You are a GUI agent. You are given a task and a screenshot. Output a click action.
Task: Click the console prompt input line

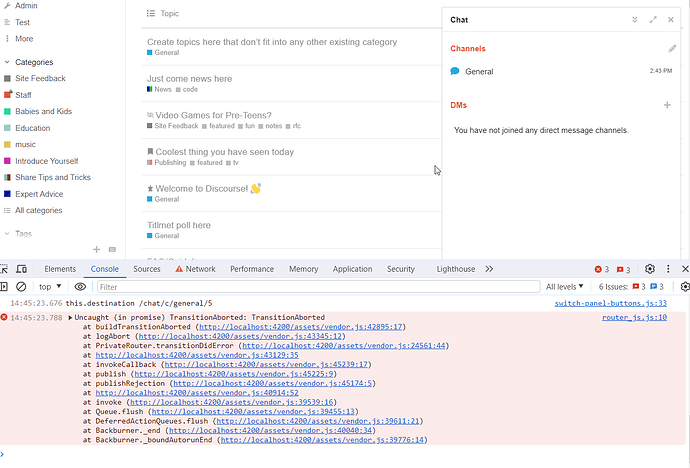345,454
